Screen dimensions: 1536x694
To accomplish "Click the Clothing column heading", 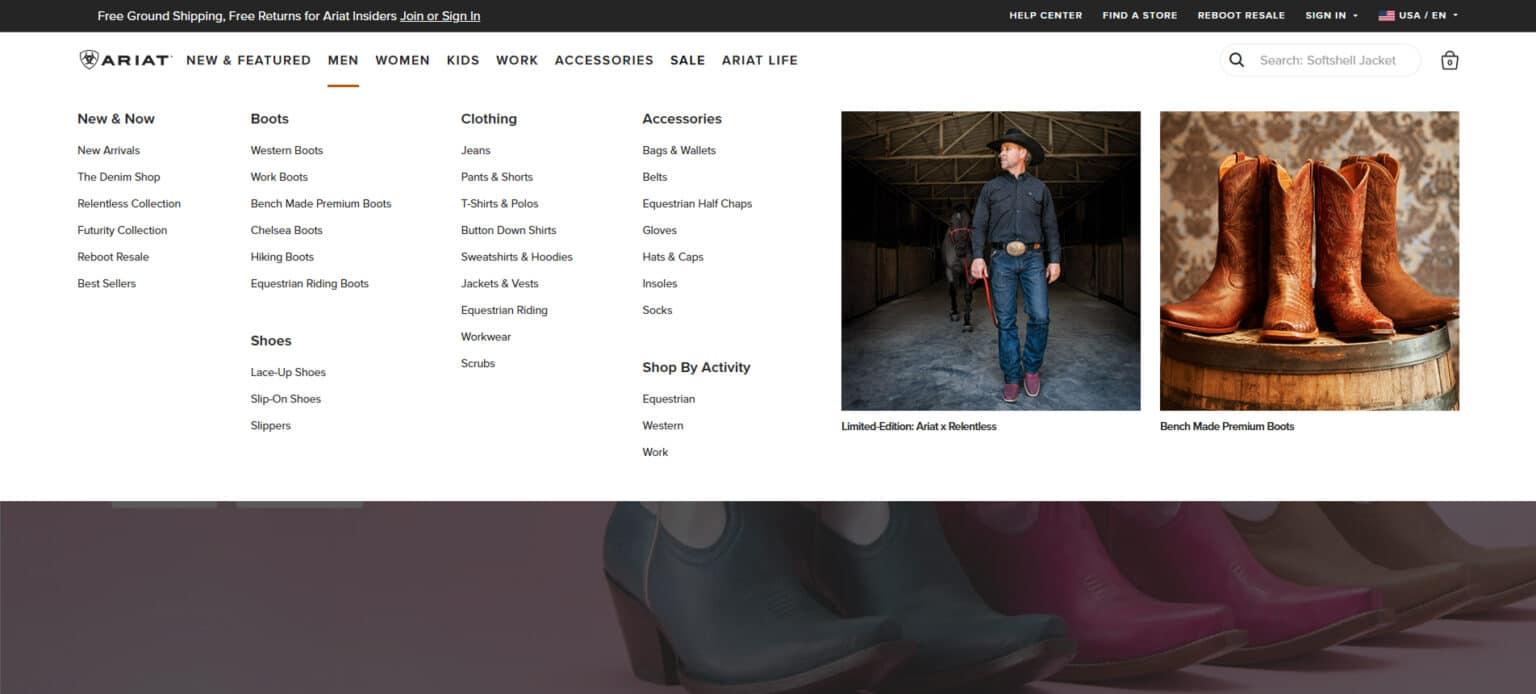I will click(x=488, y=118).
